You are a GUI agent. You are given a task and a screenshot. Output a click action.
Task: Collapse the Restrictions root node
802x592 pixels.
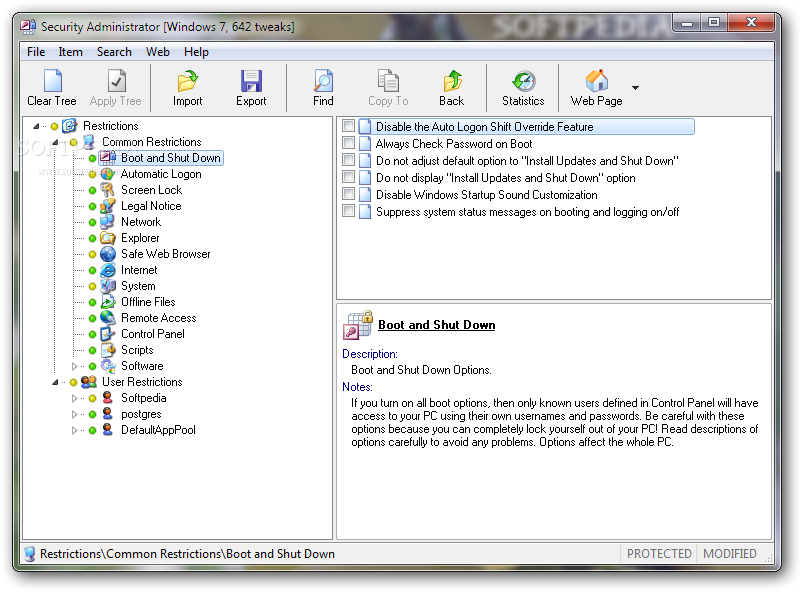click(36, 126)
